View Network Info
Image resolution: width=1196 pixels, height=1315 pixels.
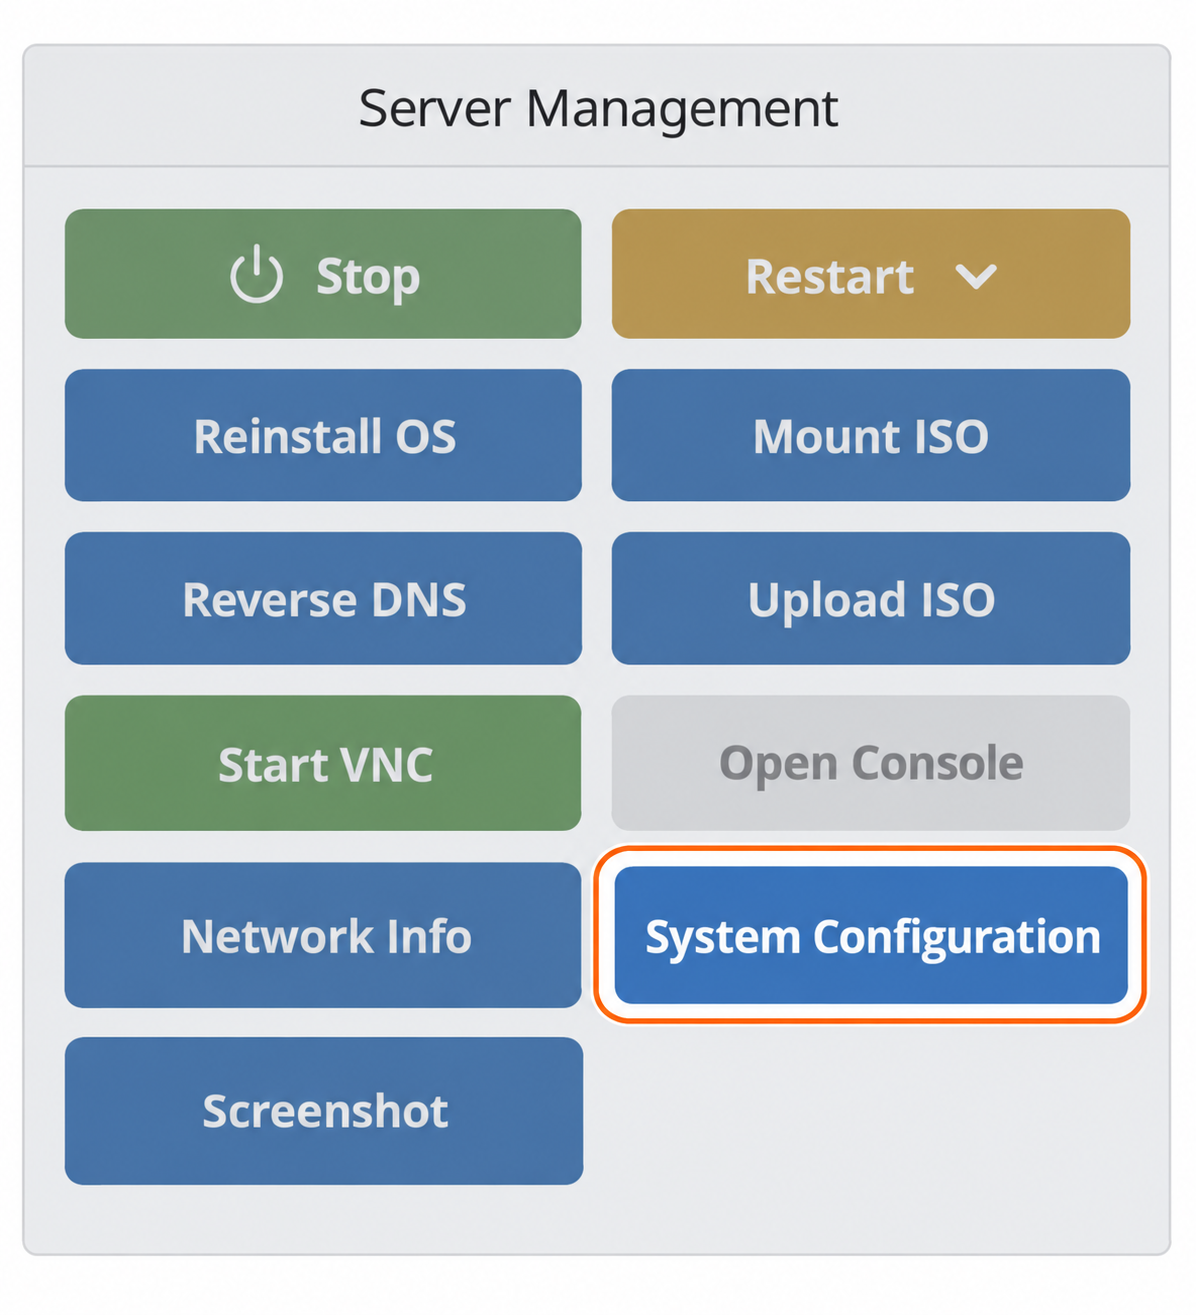tap(323, 935)
